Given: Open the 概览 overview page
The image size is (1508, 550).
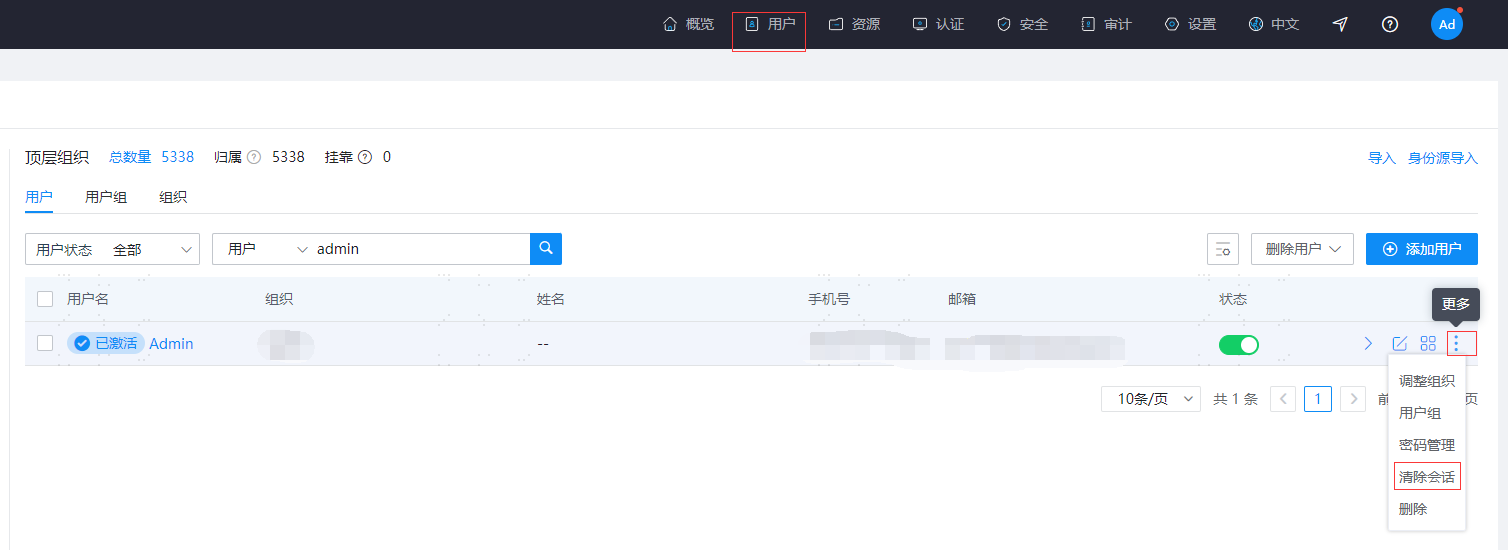Looking at the screenshot, I should 688,24.
